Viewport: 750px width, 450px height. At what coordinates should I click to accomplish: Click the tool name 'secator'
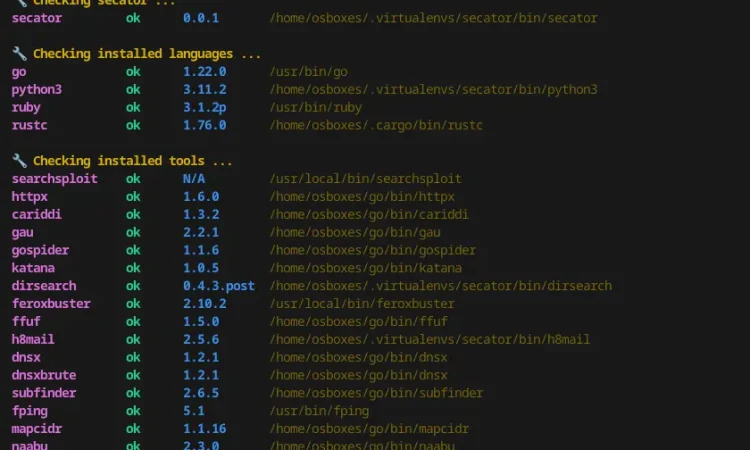[x=37, y=18]
